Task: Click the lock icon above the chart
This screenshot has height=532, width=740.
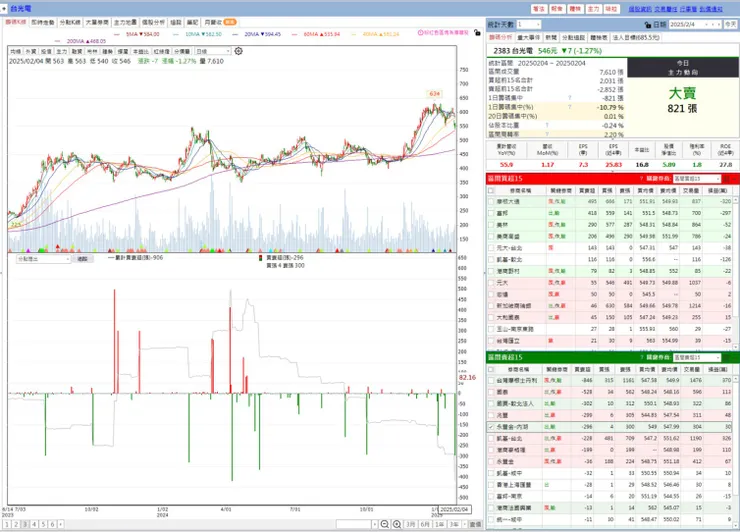Action: pyautogui.click(x=477, y=33)
